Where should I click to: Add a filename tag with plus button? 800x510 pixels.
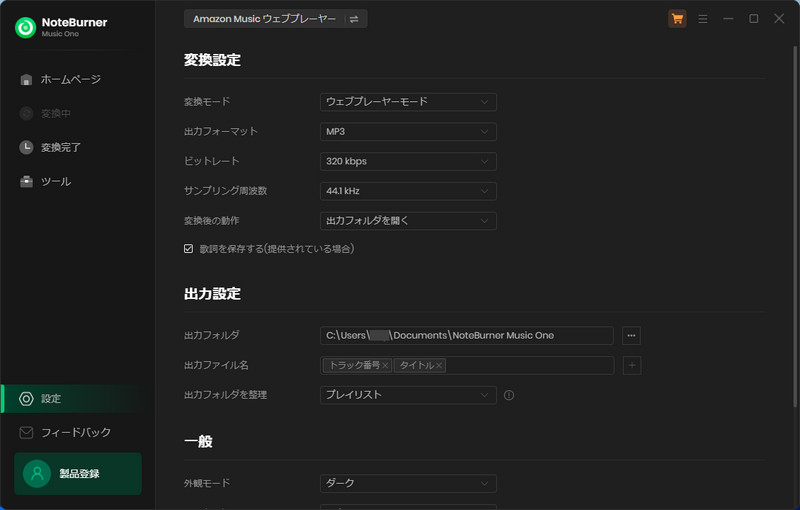(x=632, y=365)
